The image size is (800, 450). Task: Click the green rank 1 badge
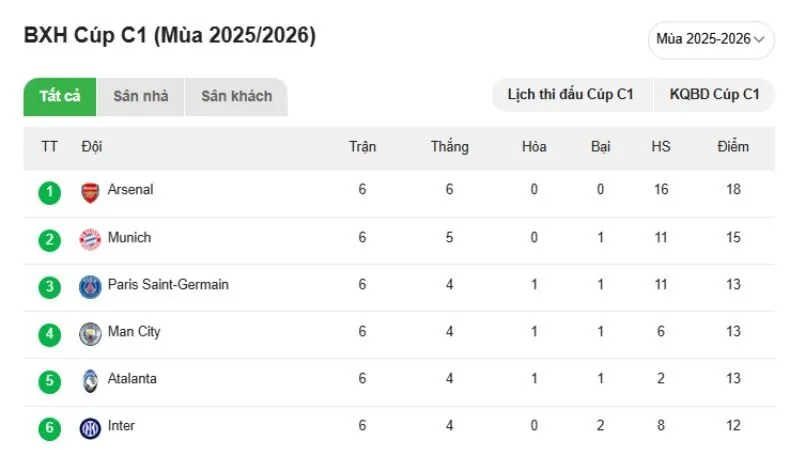tap(50, 192)
